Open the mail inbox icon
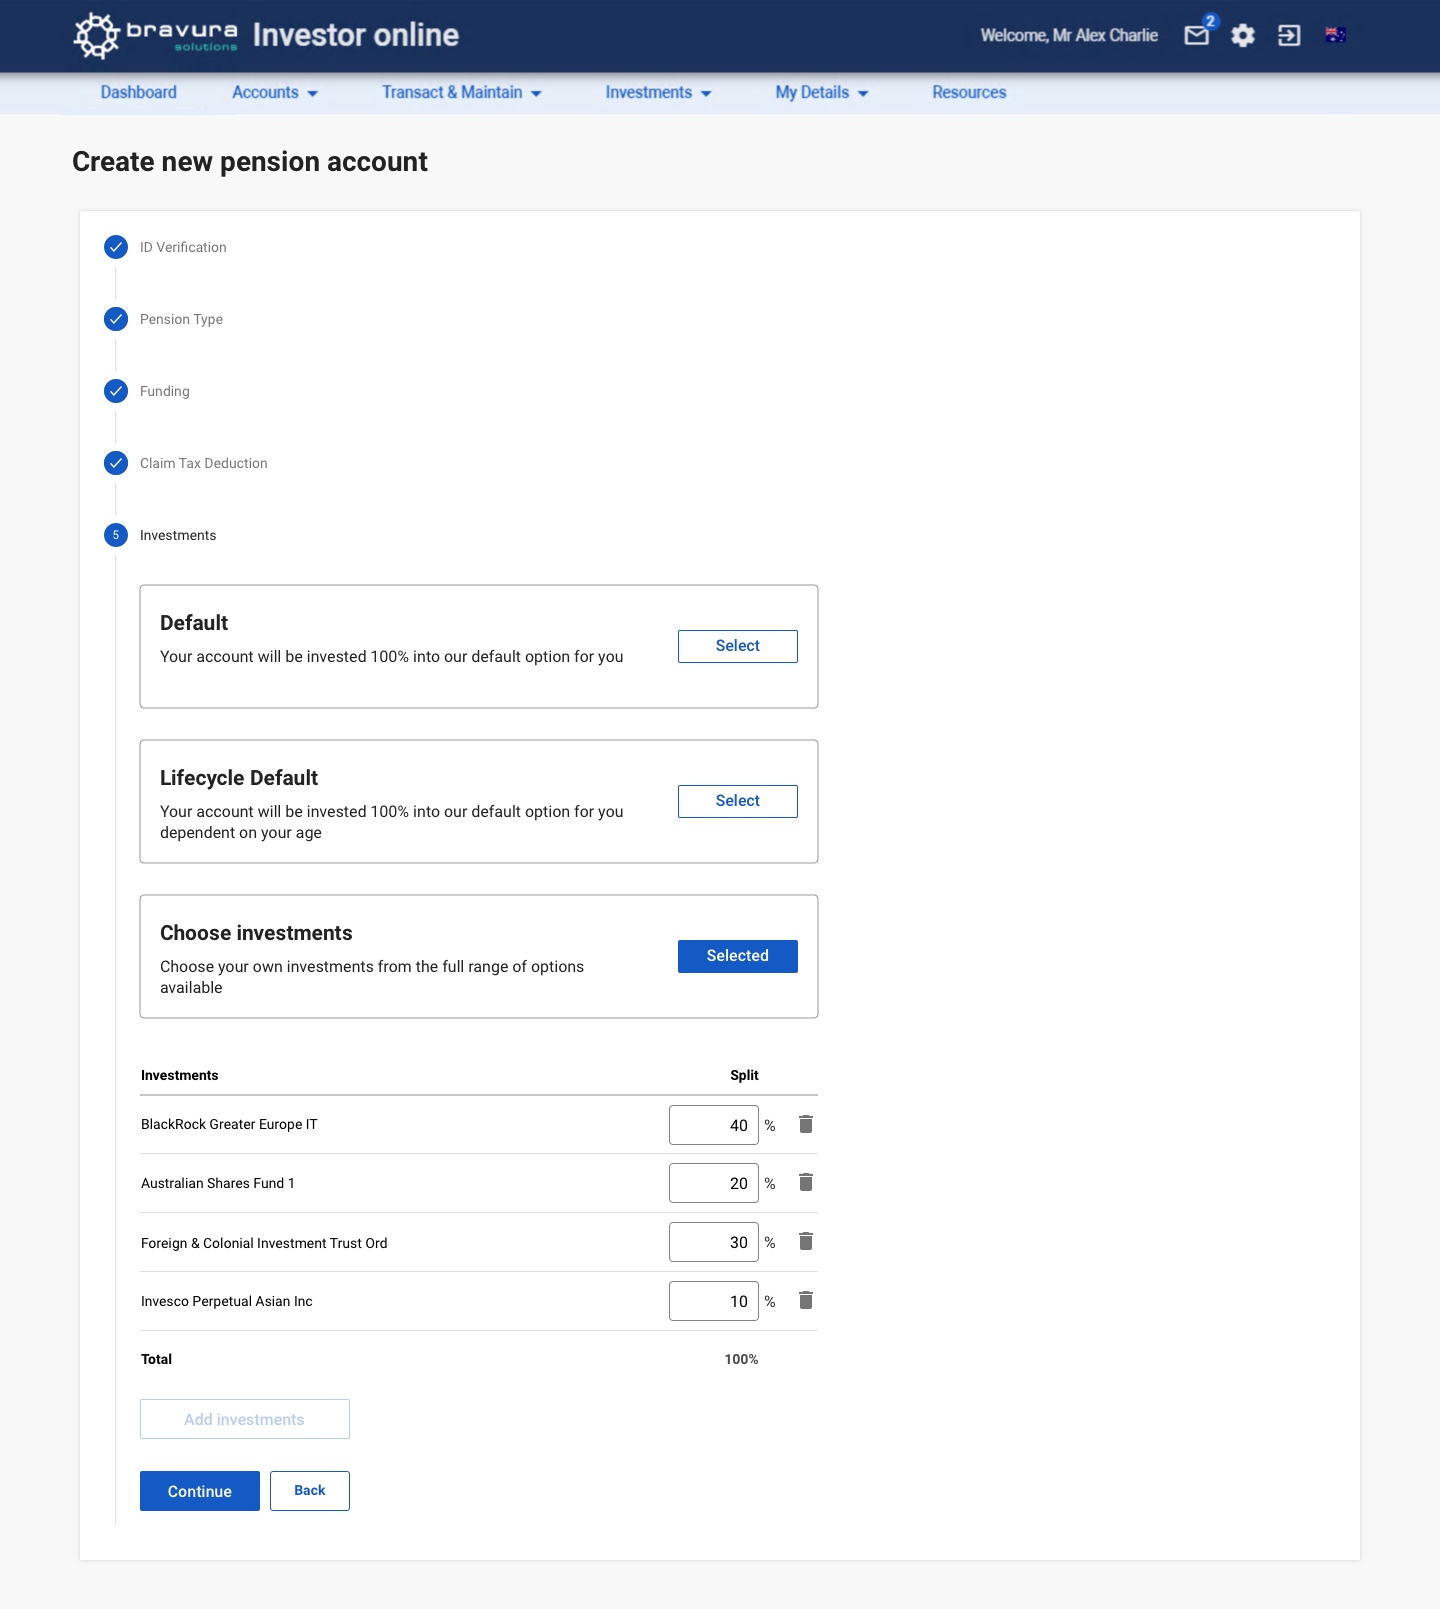1440x1609 pixels. 1197,35
